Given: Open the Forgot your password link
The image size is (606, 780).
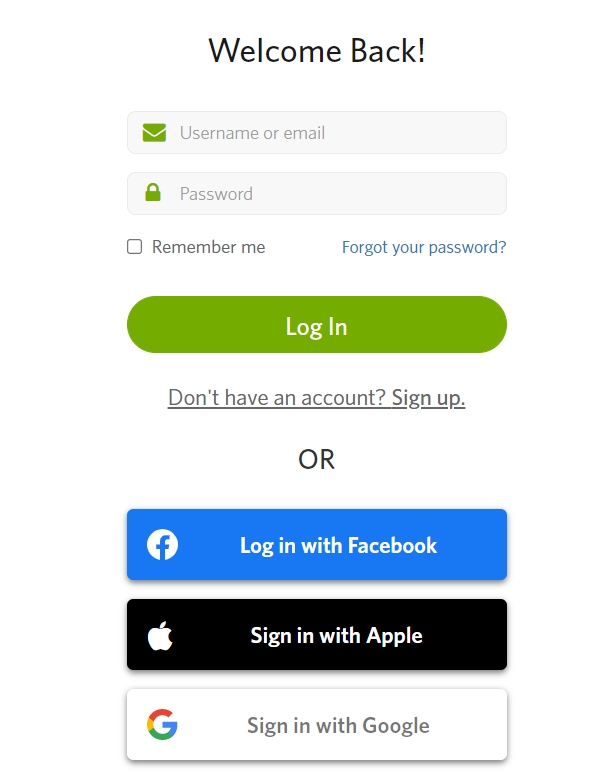Looking at the screenshot, I should click(x=424, y=247).
